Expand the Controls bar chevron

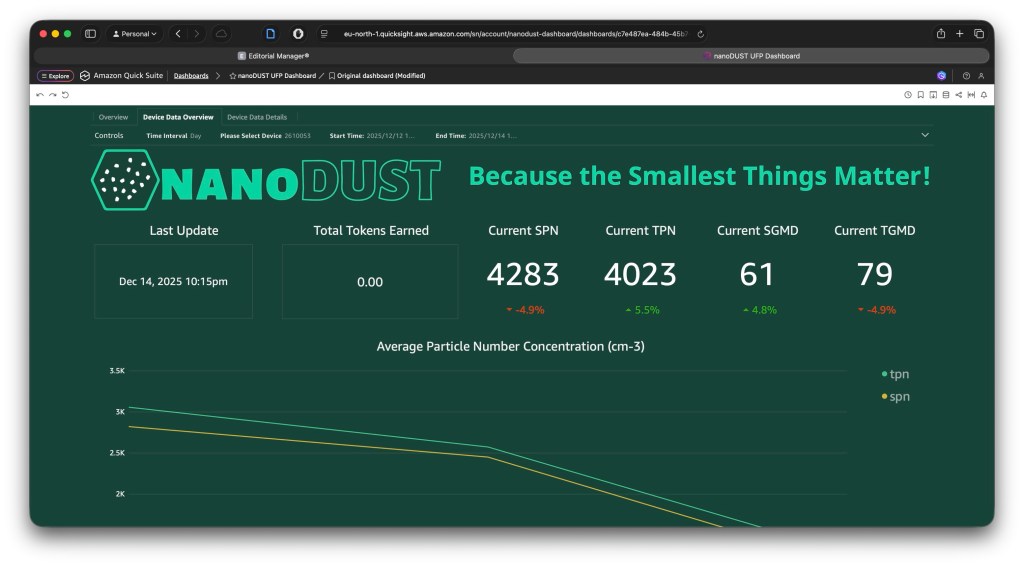[x=925, y=135]
